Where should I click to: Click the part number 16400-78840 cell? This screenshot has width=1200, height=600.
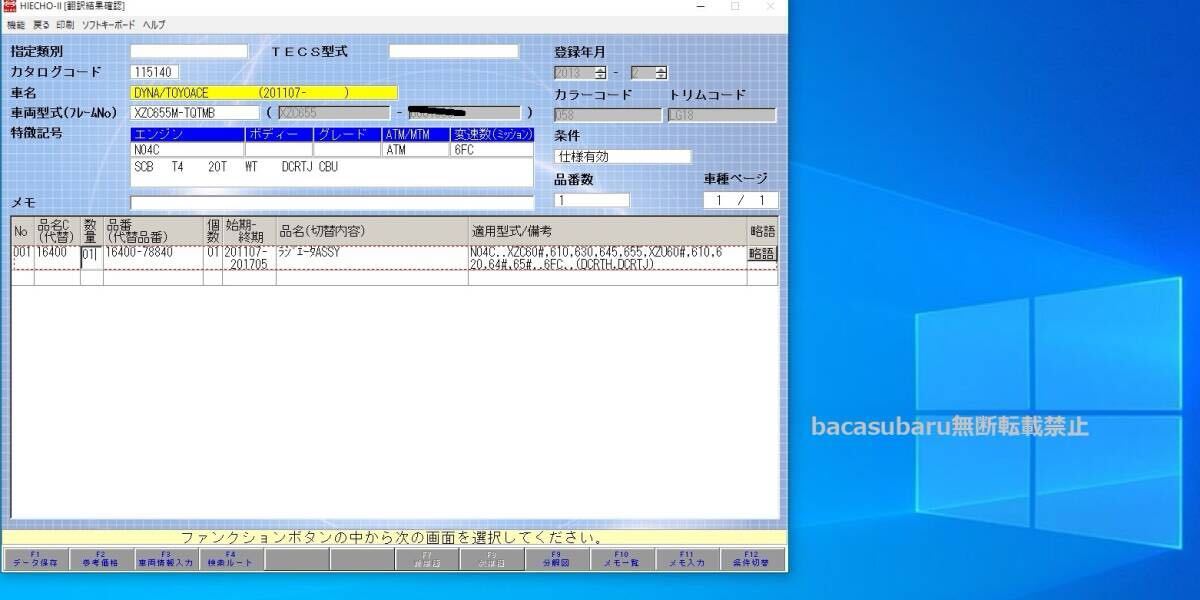[153, 258]
